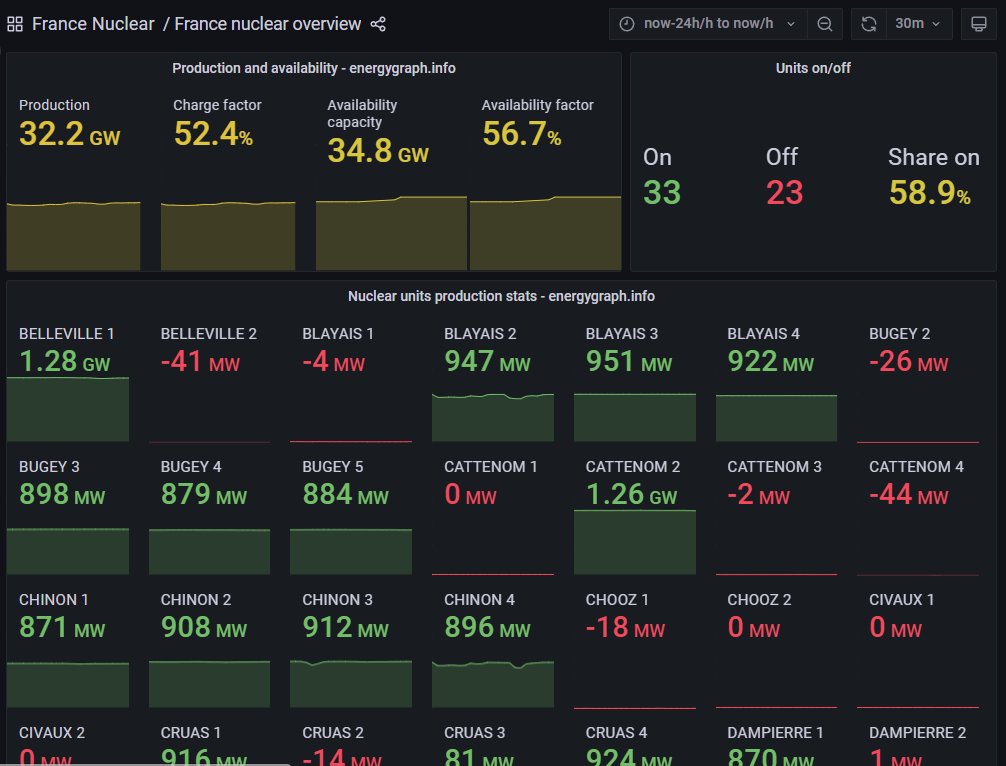Click the CRUAS 4 label
1006x766 pixels.
(x=617, y=733)
